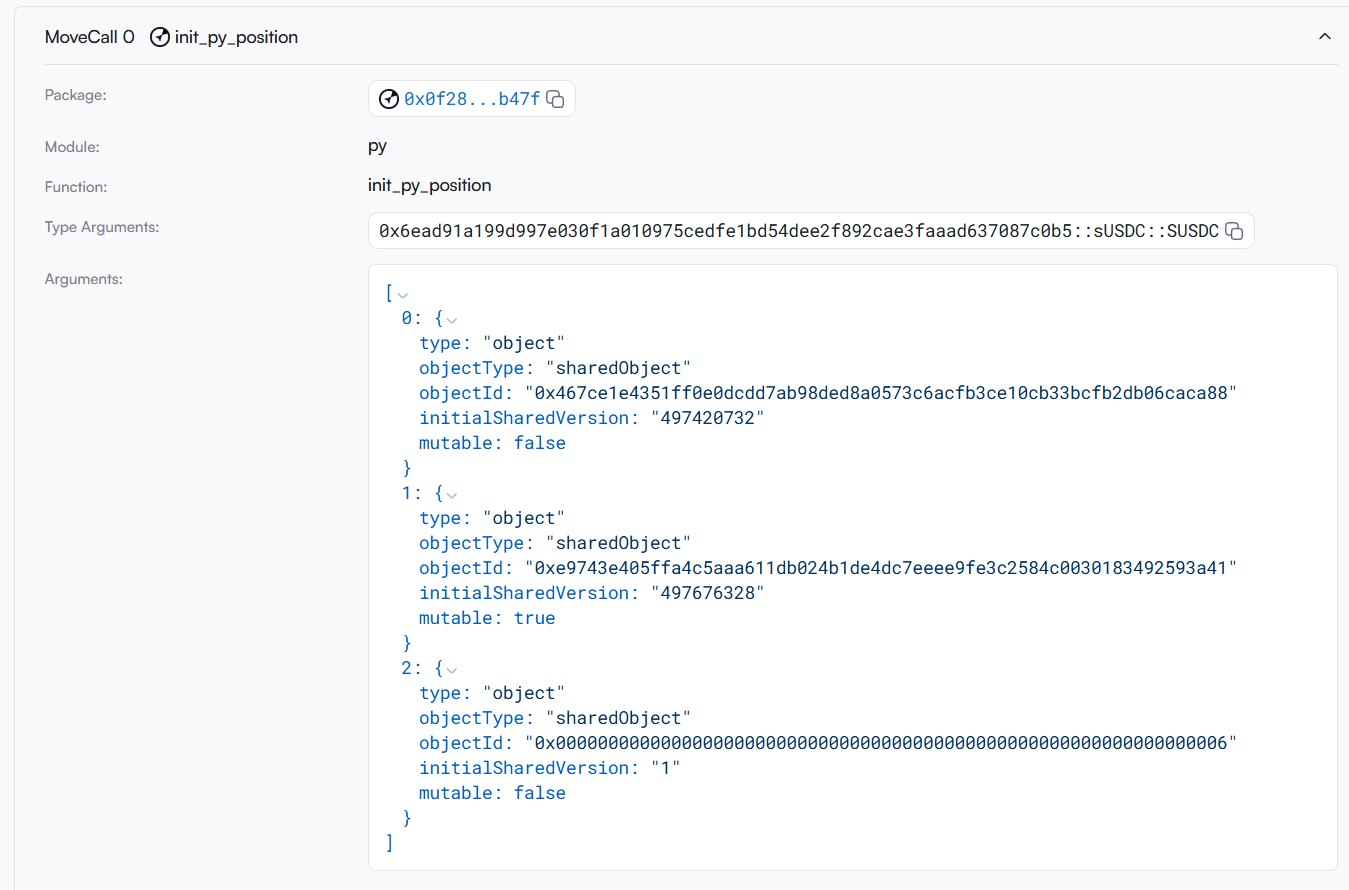Click objectId value starting with 0x467ce1e4

click(881, 393)
